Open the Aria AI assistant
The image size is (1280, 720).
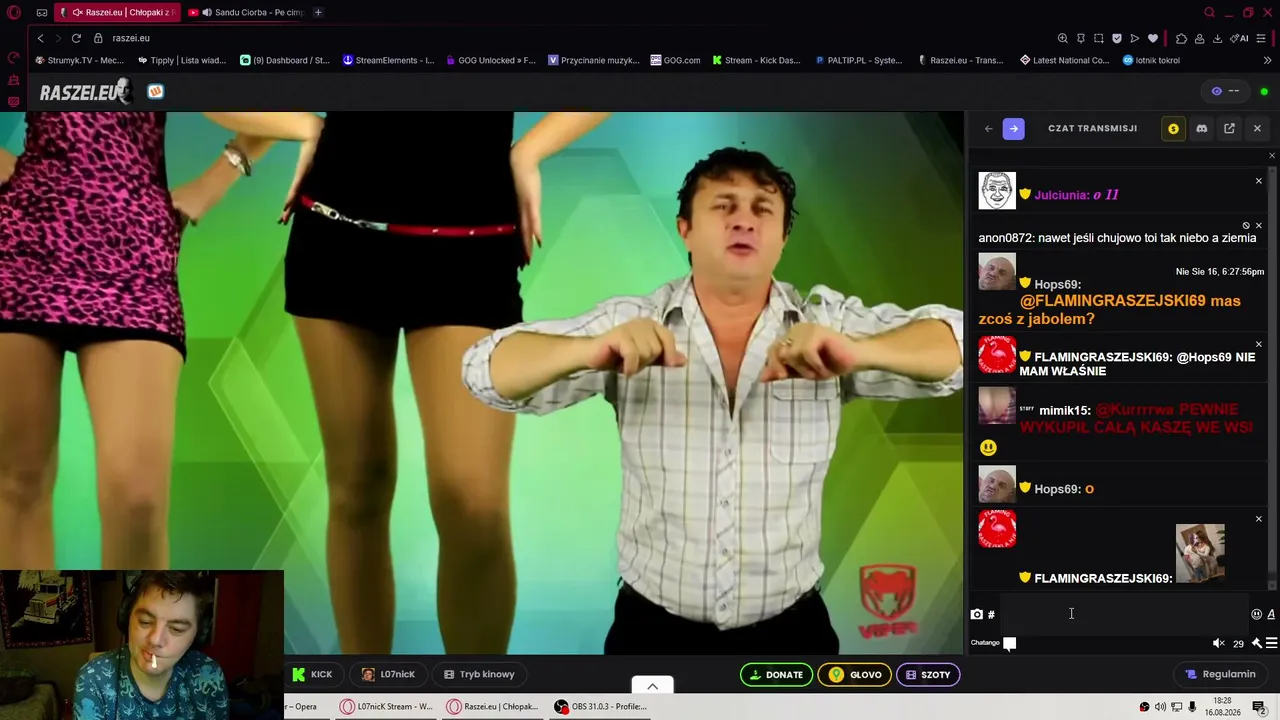pos(1239,38)
